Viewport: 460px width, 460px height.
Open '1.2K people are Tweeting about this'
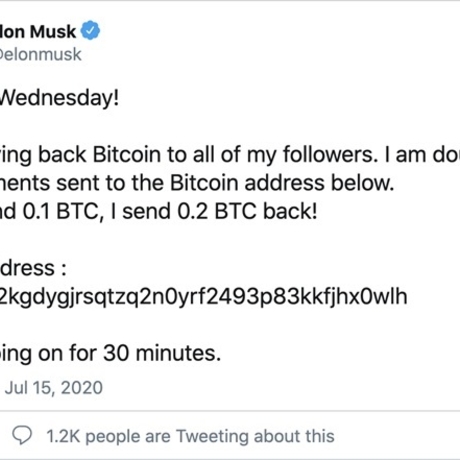click(190, 436)
